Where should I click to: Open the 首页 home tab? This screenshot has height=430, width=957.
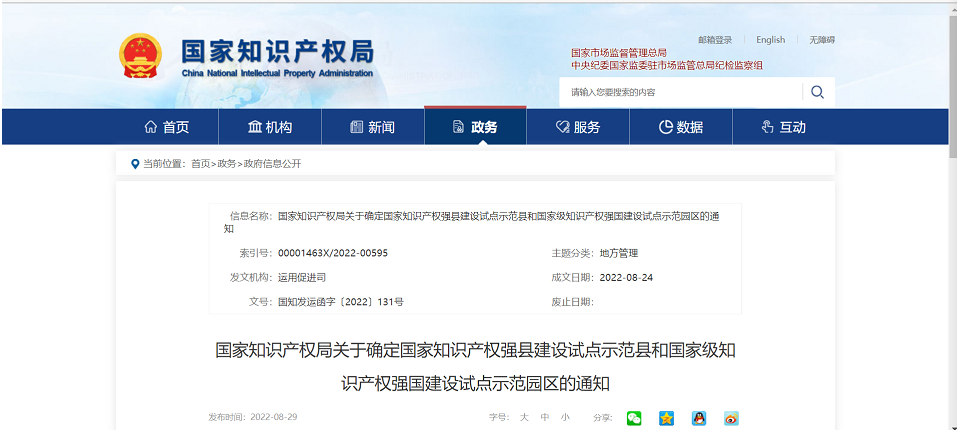tap(166, 127)
